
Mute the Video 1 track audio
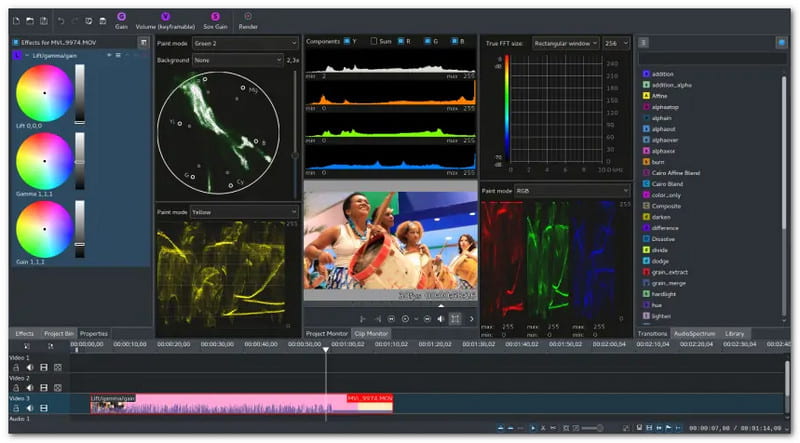(30, 367)
